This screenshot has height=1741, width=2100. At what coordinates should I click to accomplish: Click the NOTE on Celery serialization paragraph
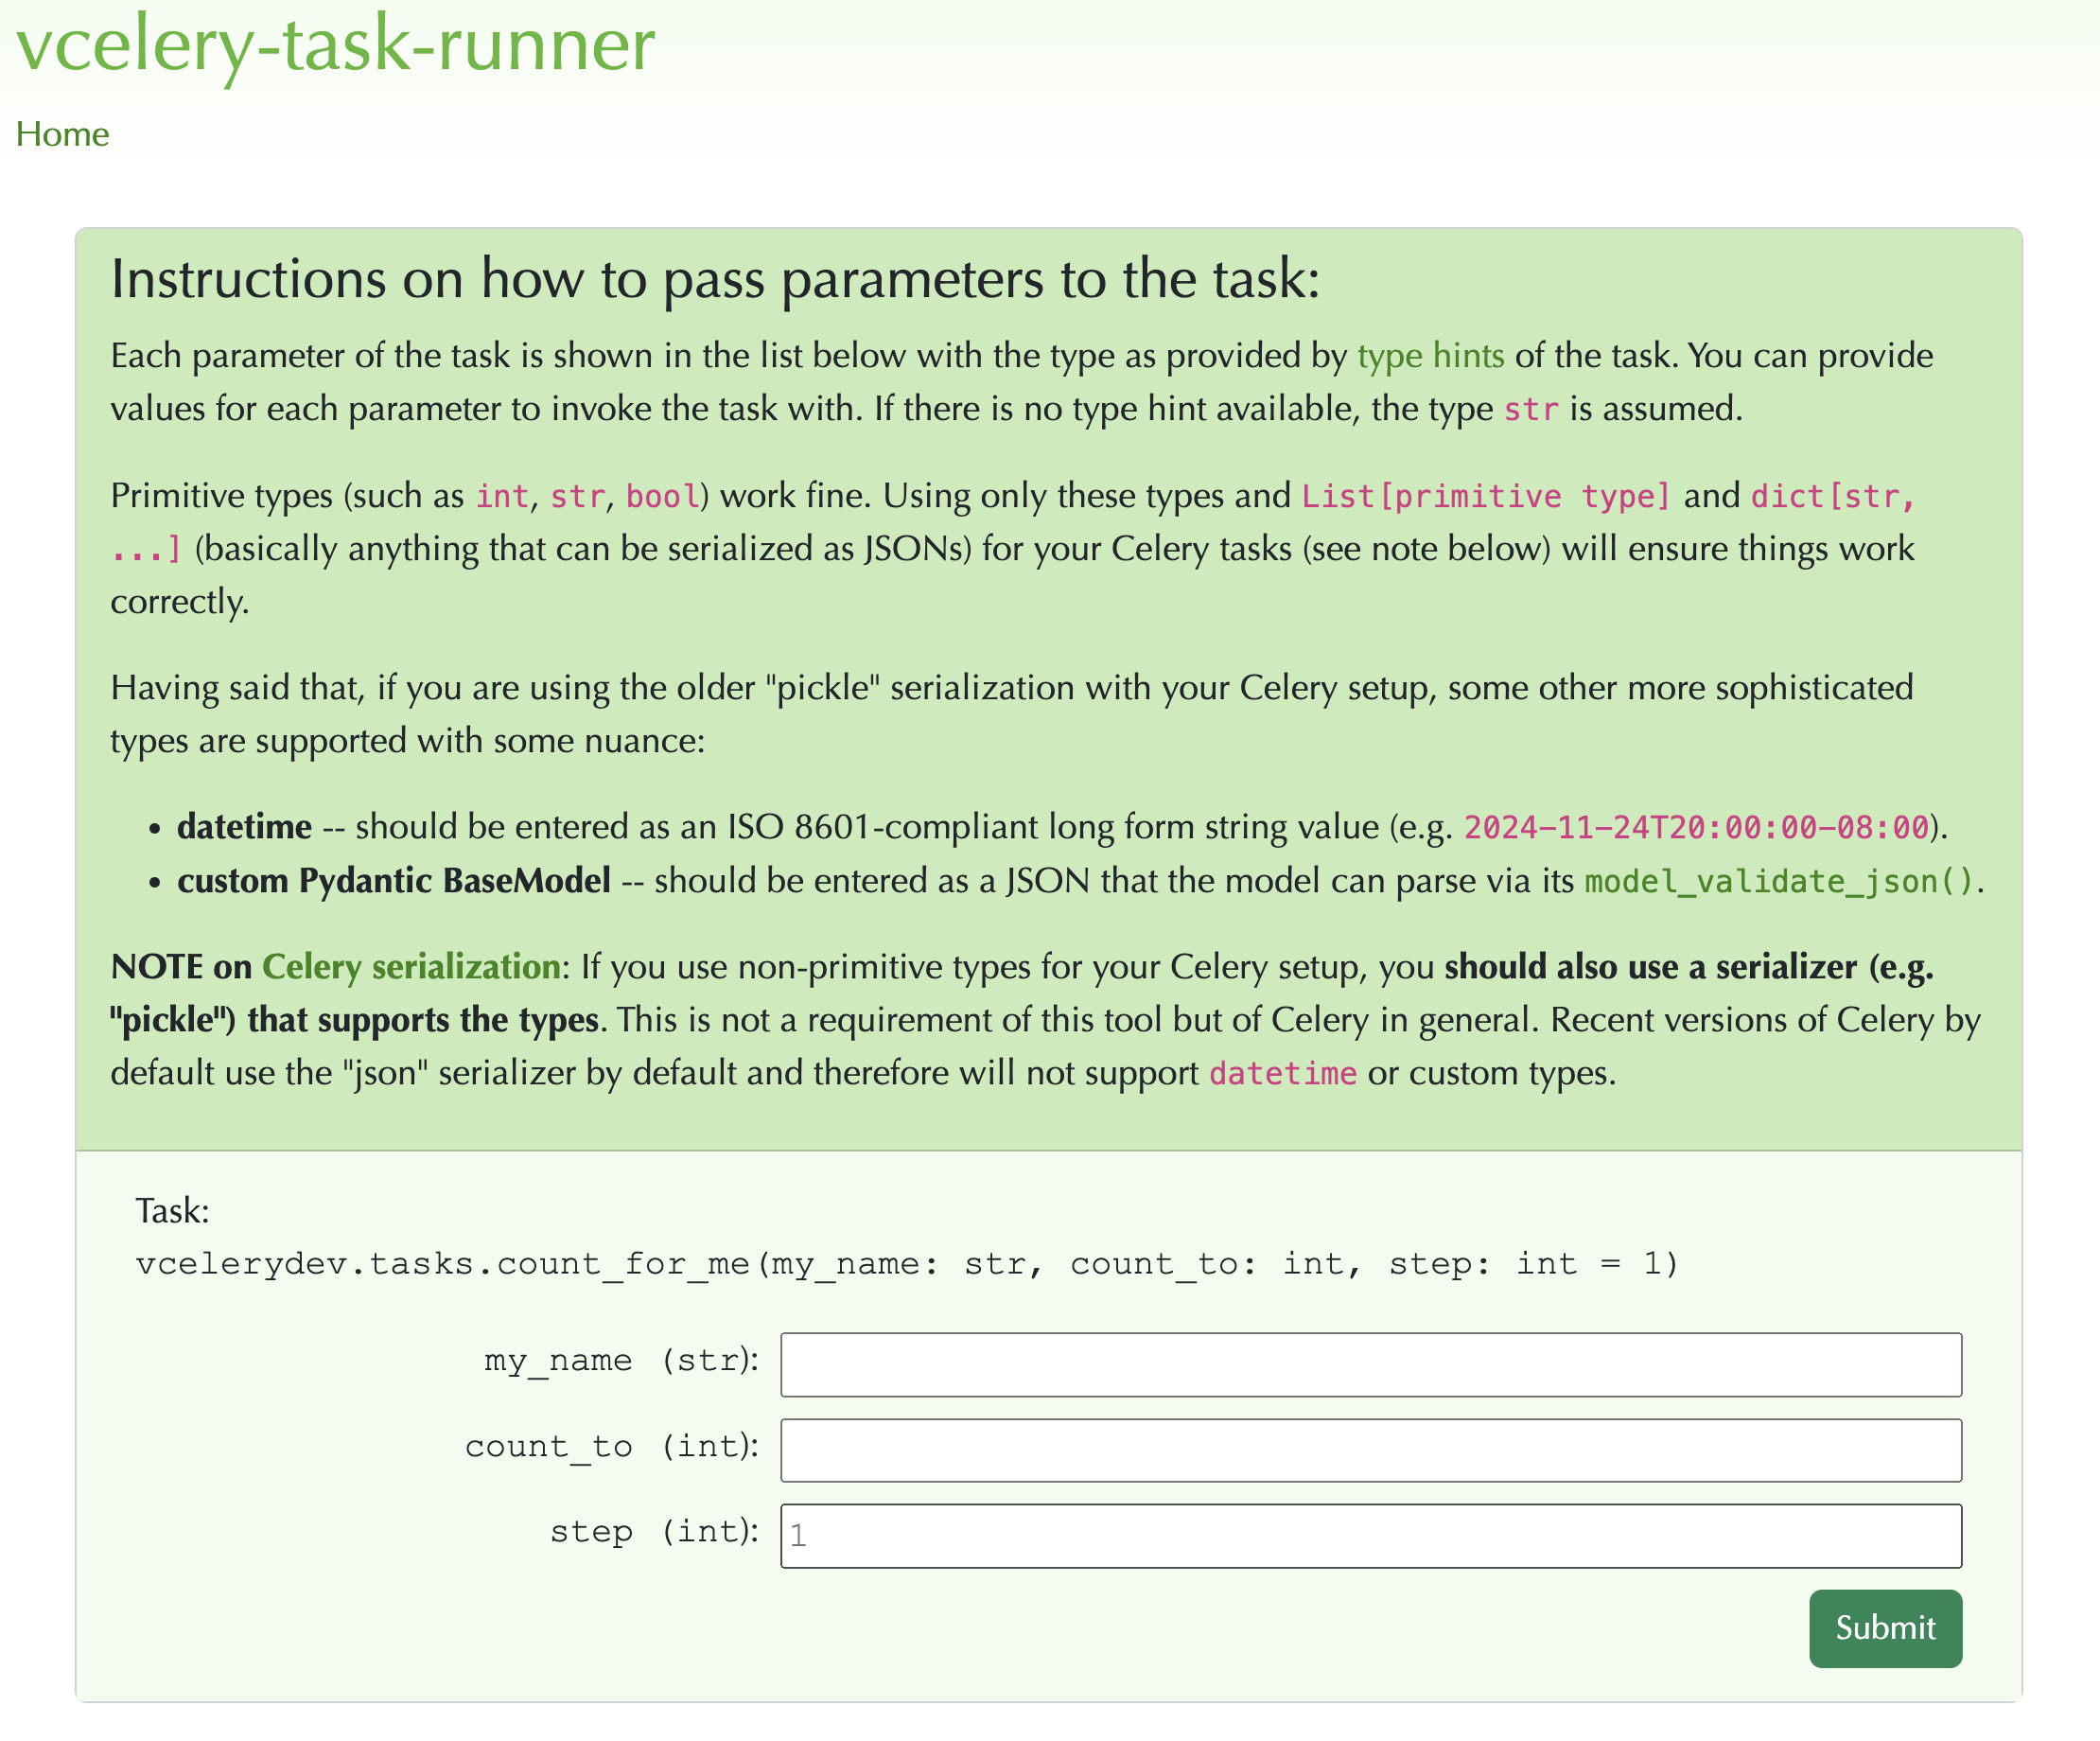(1000, 1019)
